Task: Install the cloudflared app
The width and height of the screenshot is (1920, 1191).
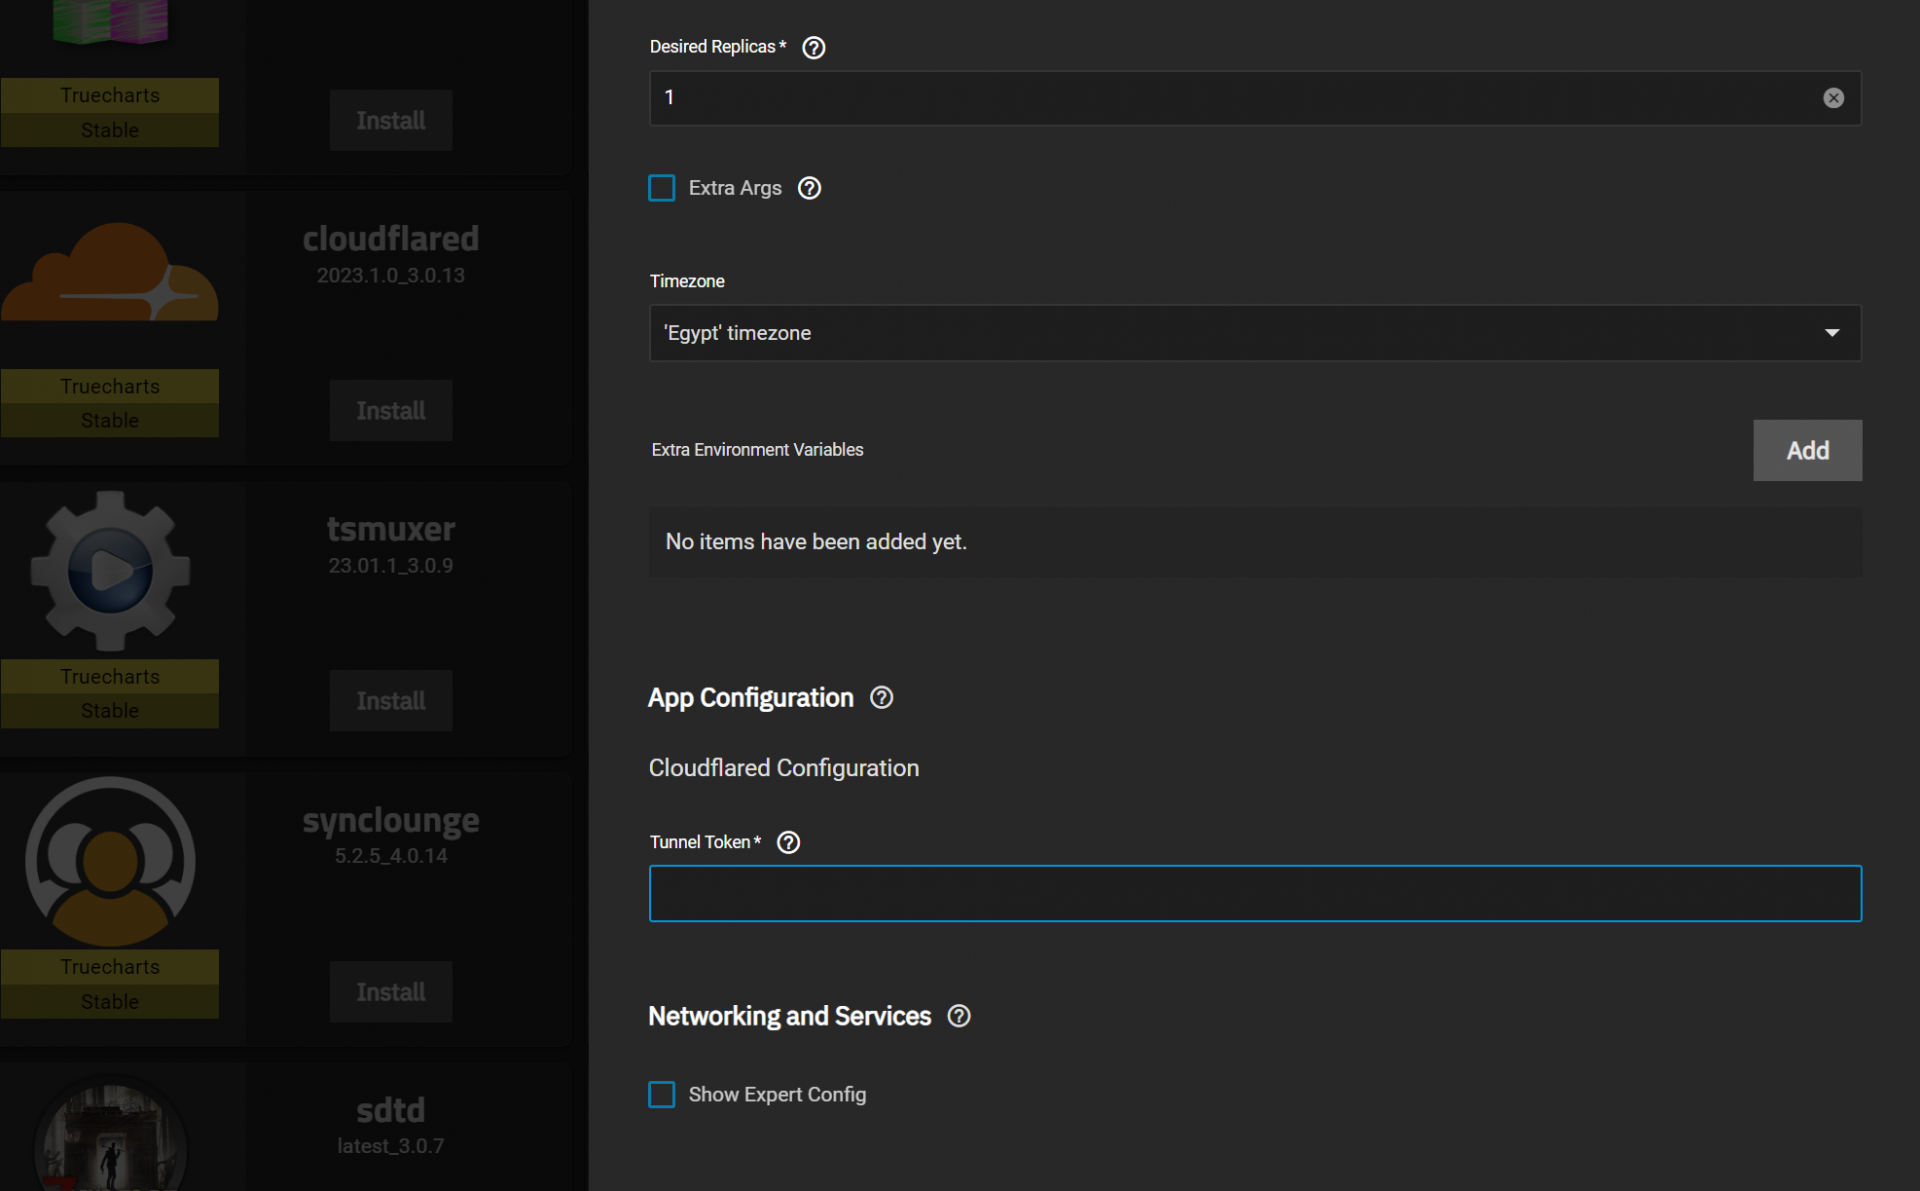Action: point(391,410)
